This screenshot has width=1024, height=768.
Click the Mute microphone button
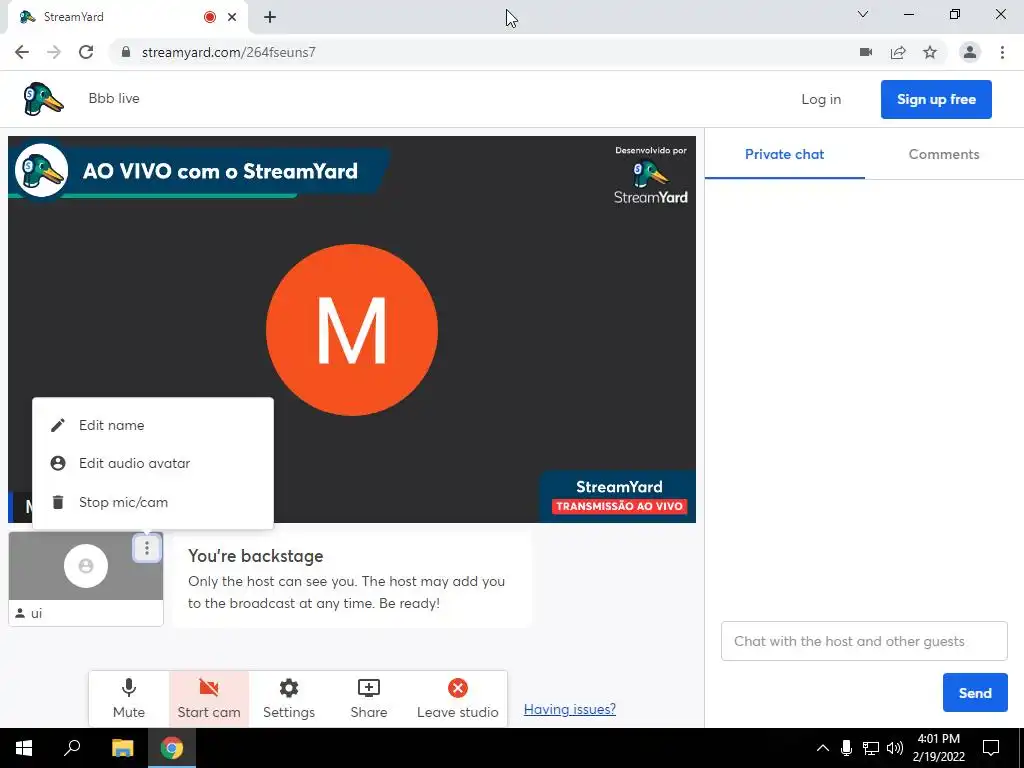click(129, 699)
